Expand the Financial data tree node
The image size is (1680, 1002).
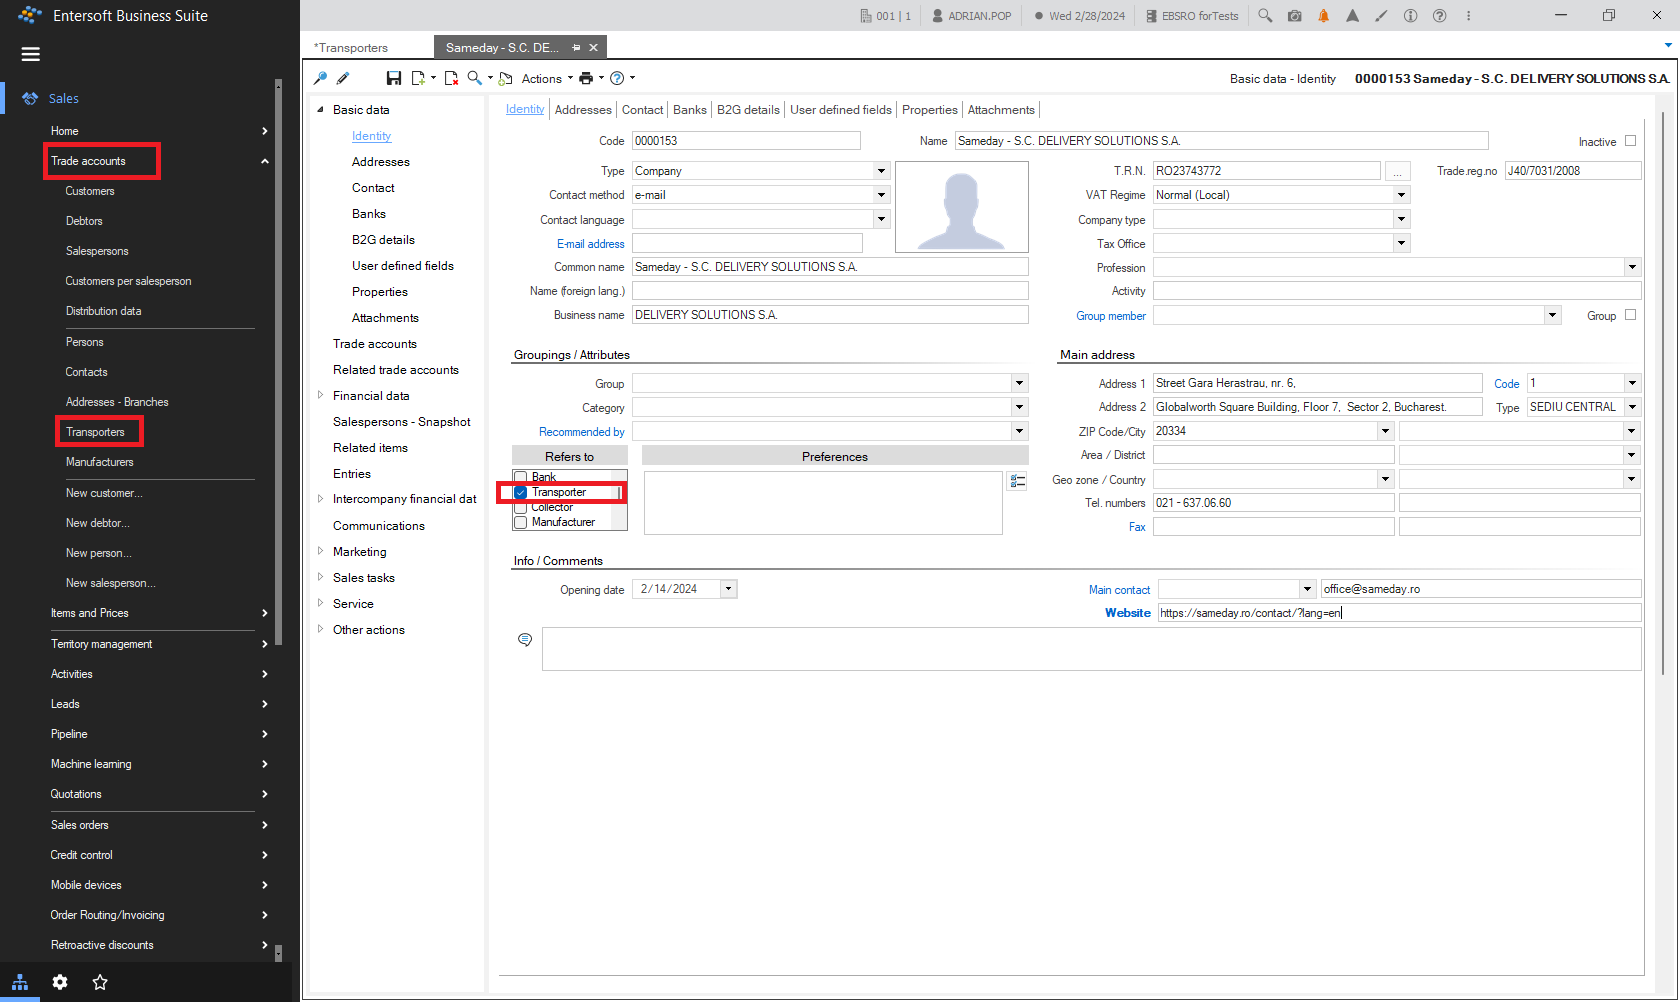click(x=320, y=396)
